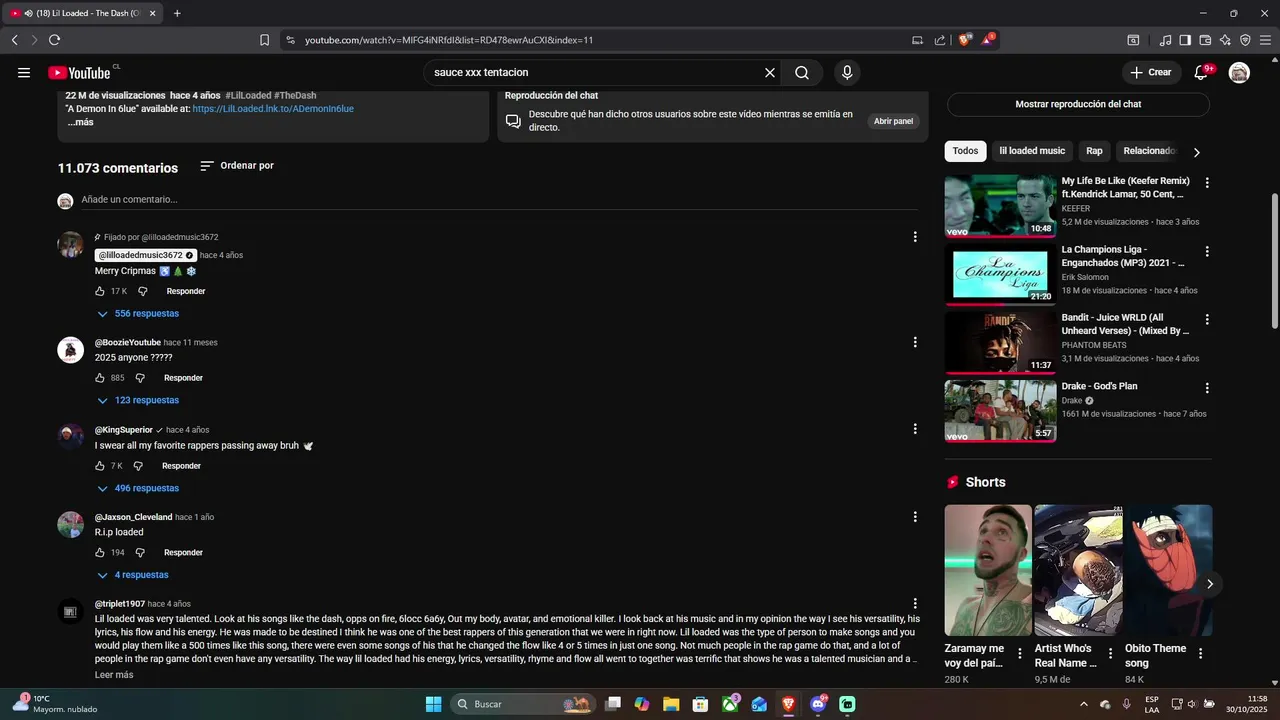Expand 496 respuestas replies
The height and width of the screenshot is (720, 1280).
138,488
